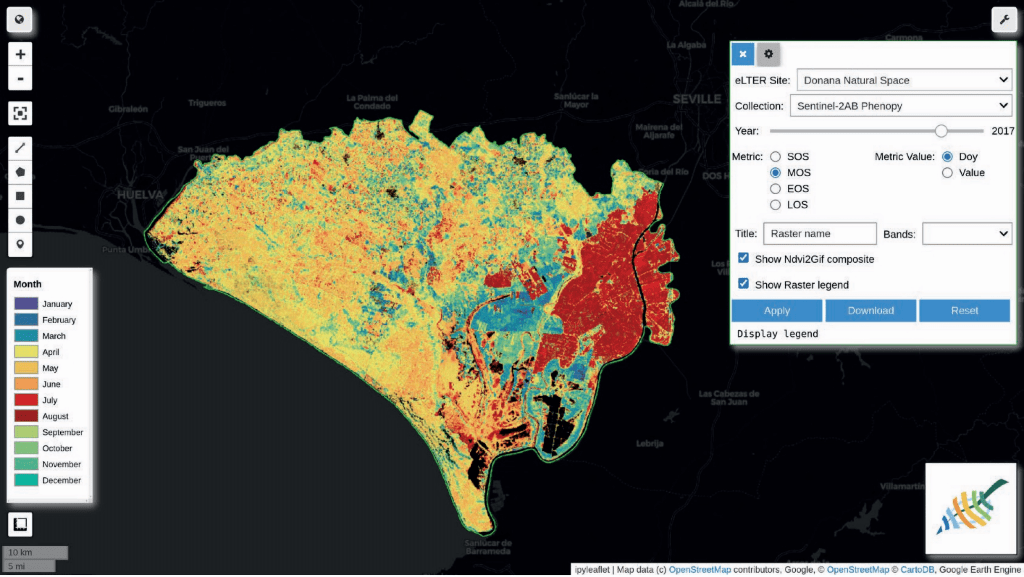Screen dimensions: 1024x577
Task: Open the Collection dropdown
Action: pos(900,106)
